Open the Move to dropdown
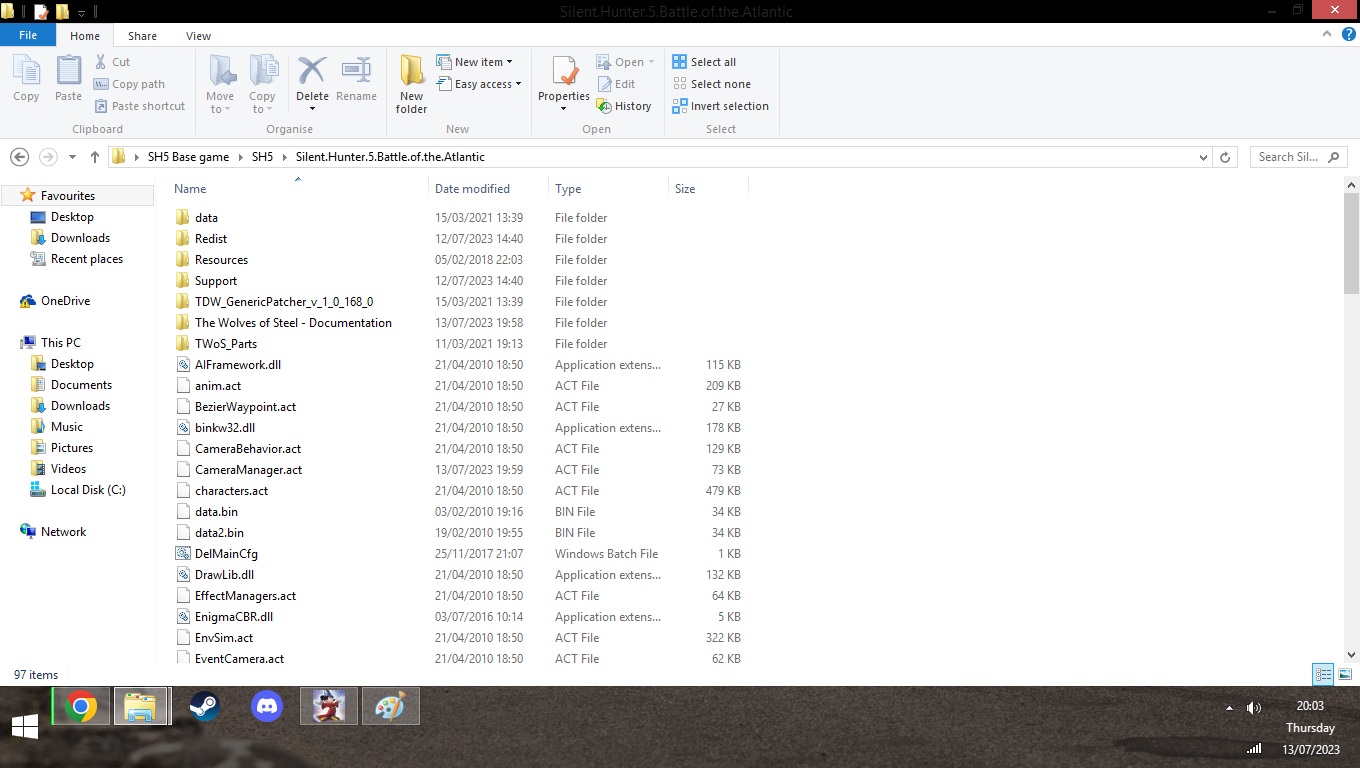The height and width of the screenshot is (768, 1360). [x=220, y=85]
